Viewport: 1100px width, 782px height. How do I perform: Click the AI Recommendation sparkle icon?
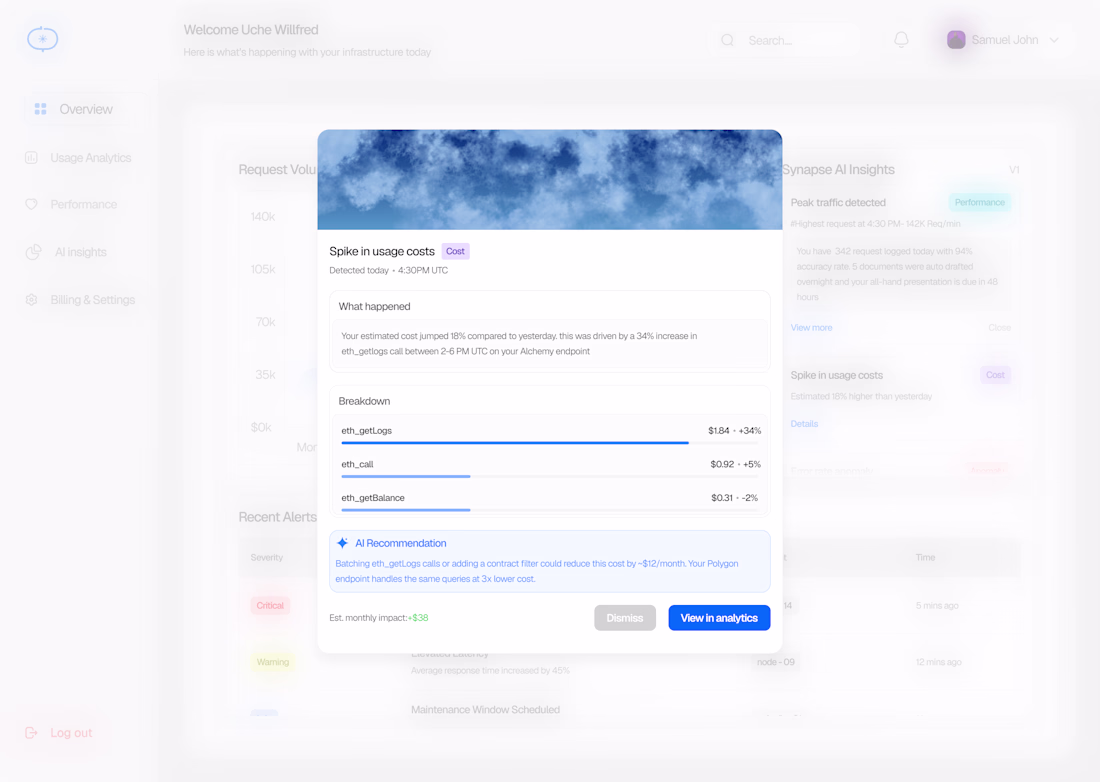pyautogui.click(x=342, y=543)
